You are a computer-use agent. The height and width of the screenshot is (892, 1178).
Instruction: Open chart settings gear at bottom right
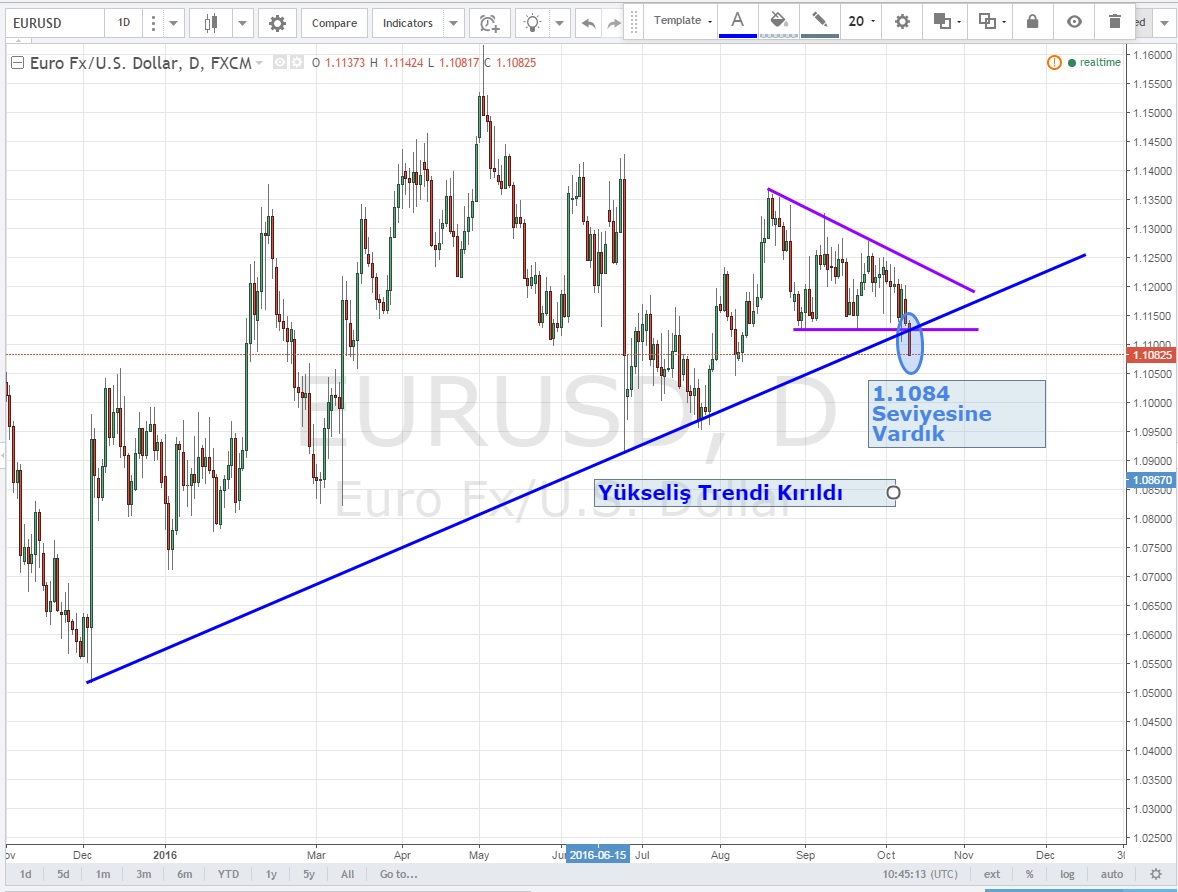pos(1156,874)
